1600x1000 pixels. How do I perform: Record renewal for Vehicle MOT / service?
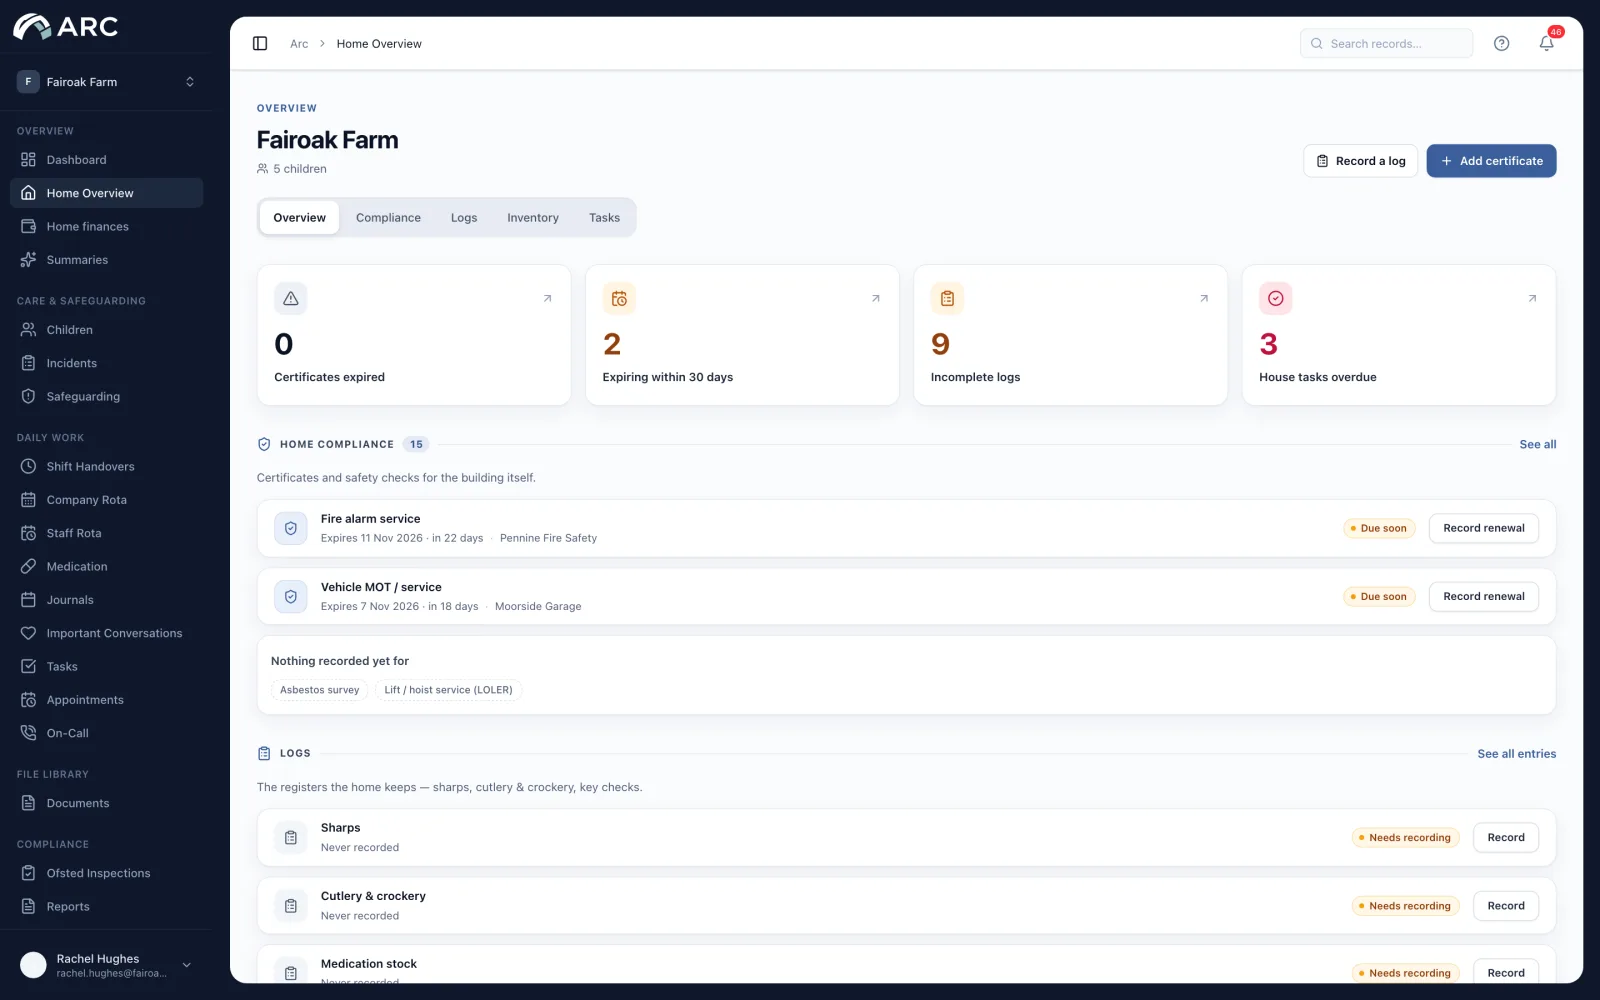click(1484, 597)
